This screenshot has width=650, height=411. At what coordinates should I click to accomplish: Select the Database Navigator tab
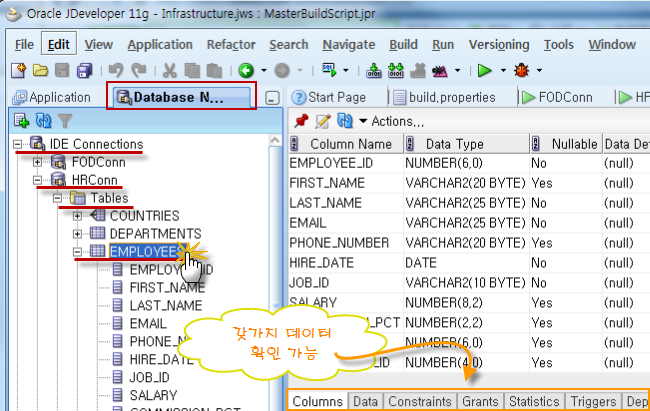pyautogui.click(x=181, y=97)
